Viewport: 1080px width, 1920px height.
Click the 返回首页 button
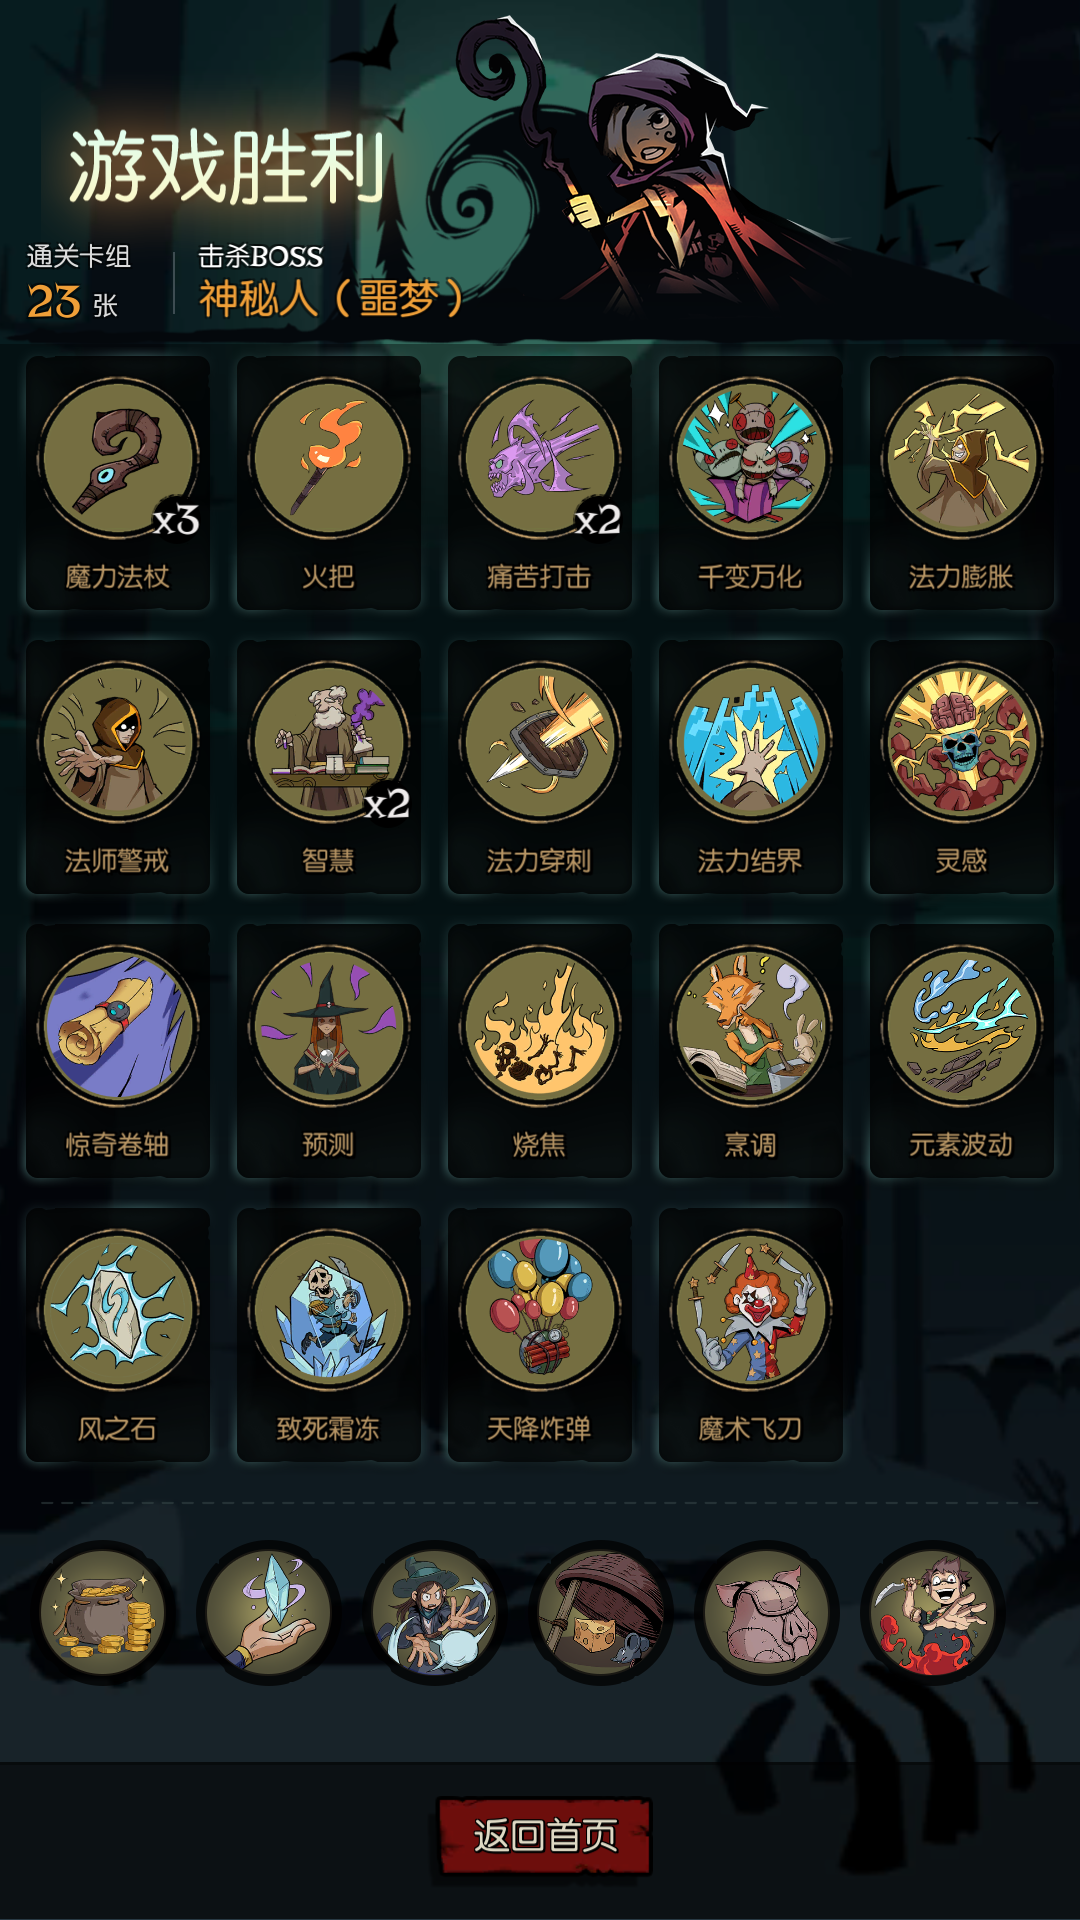pyautogui.click(x=545, y=1835)
